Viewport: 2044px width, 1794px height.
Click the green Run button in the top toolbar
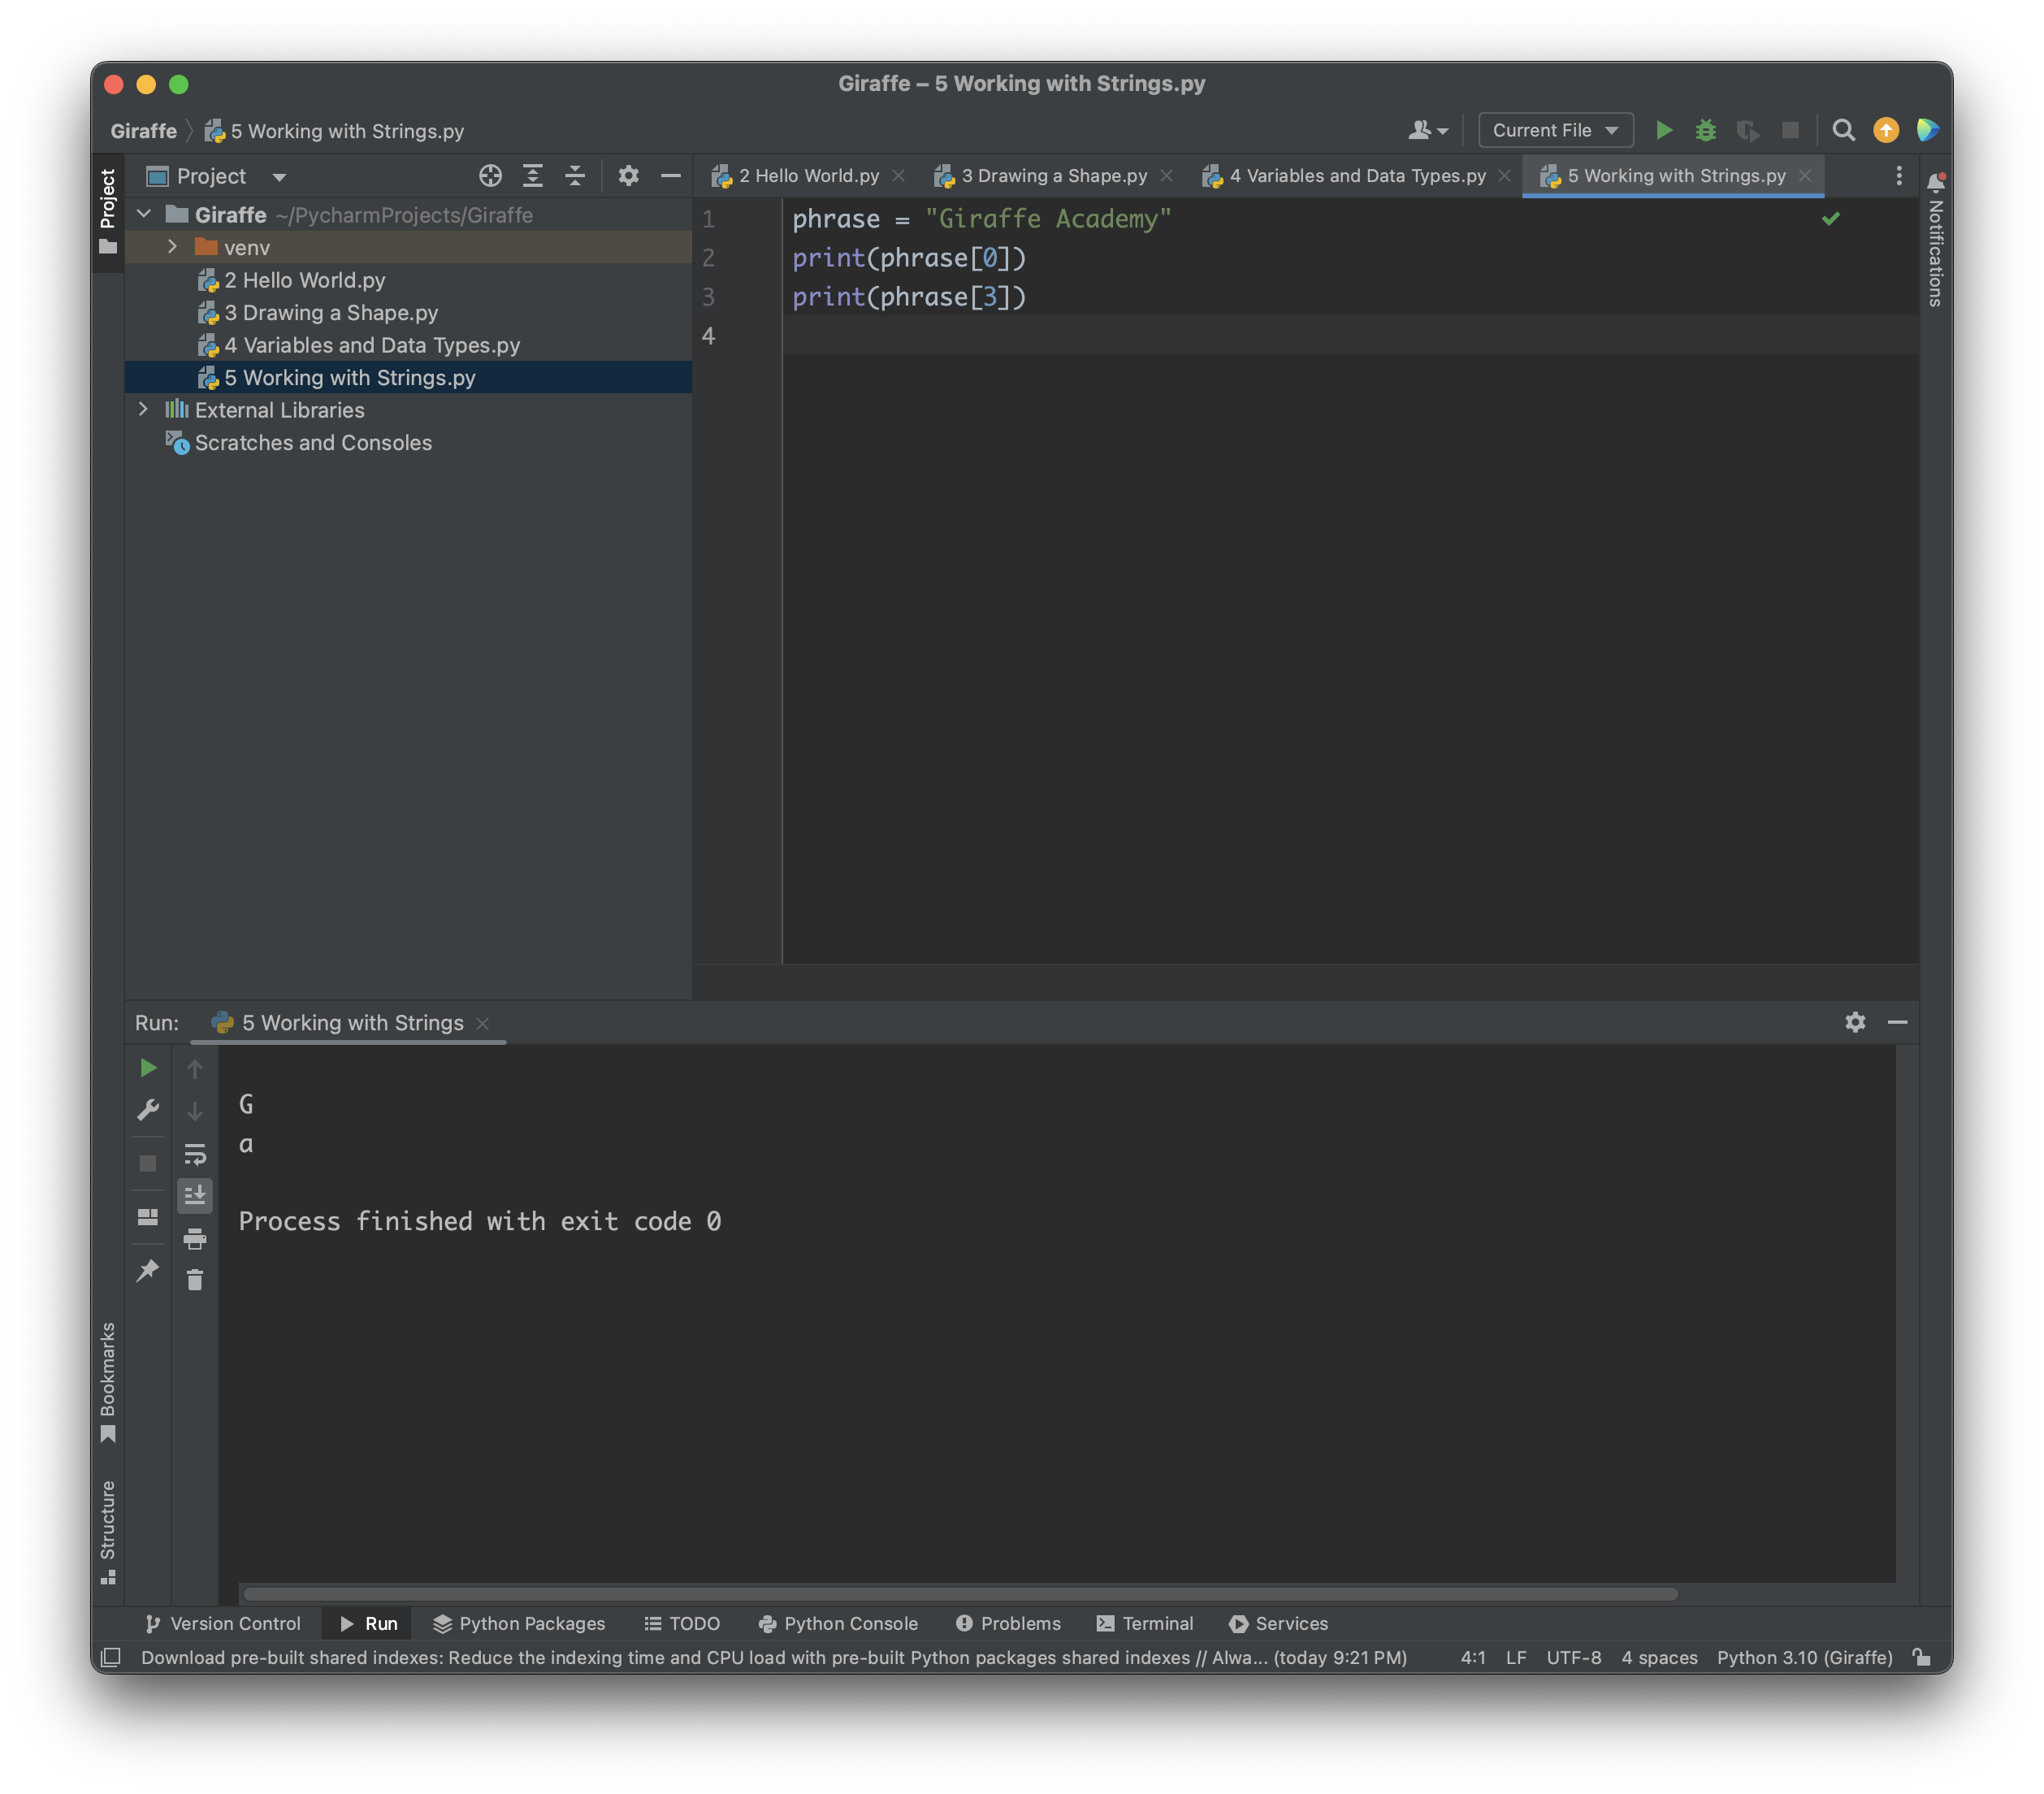[x=1664, y=130]
